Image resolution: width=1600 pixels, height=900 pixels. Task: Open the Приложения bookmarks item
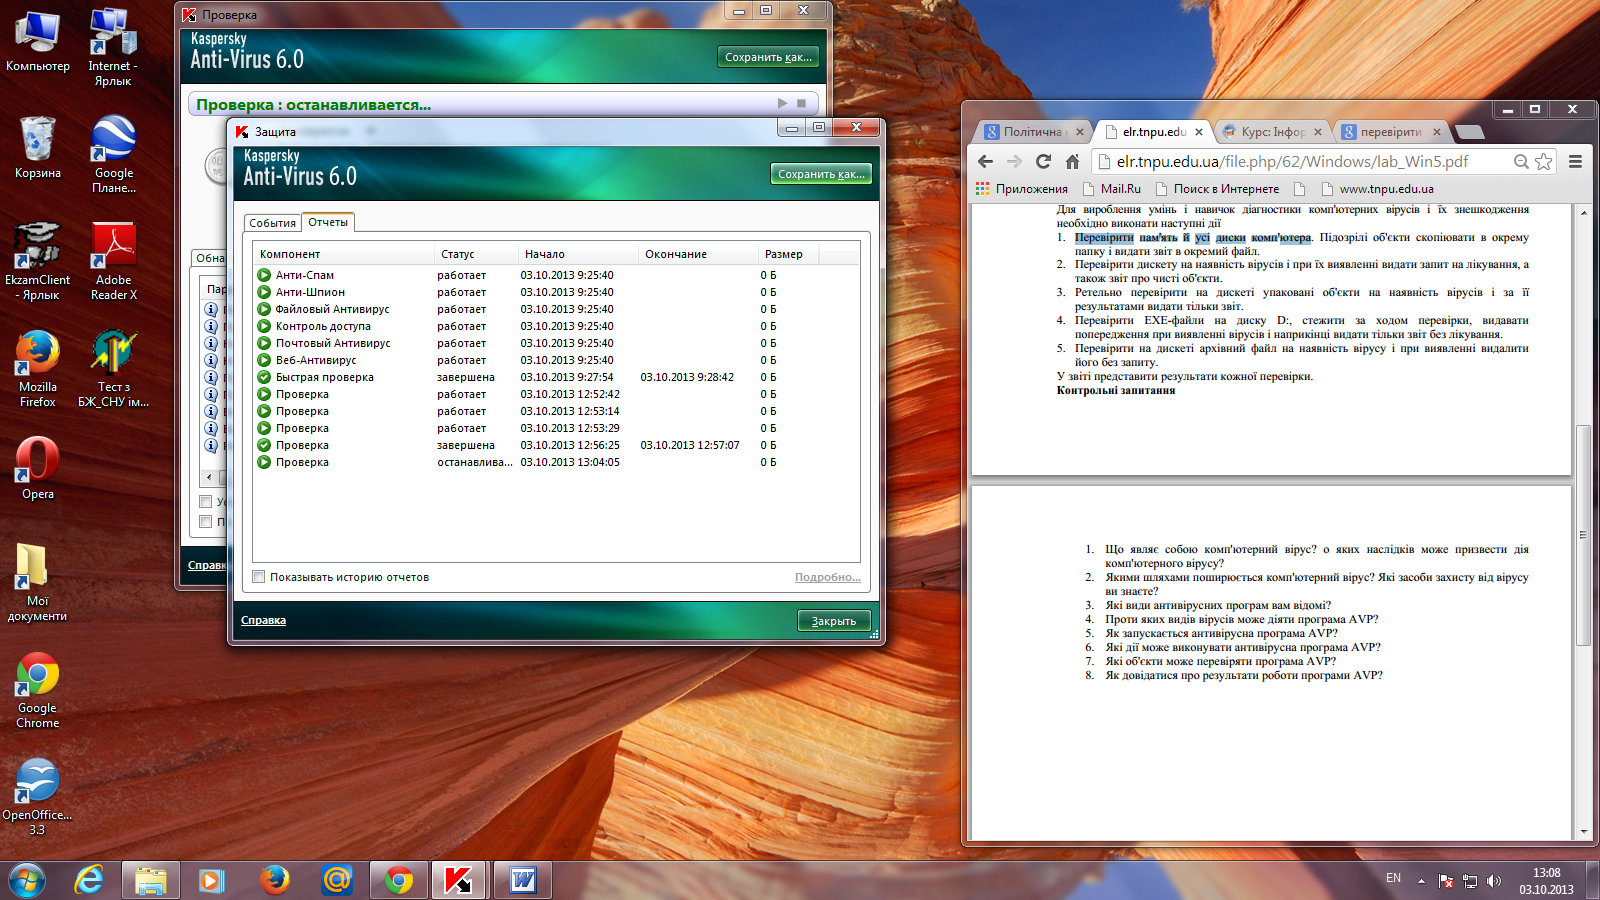pos(1022,189)
